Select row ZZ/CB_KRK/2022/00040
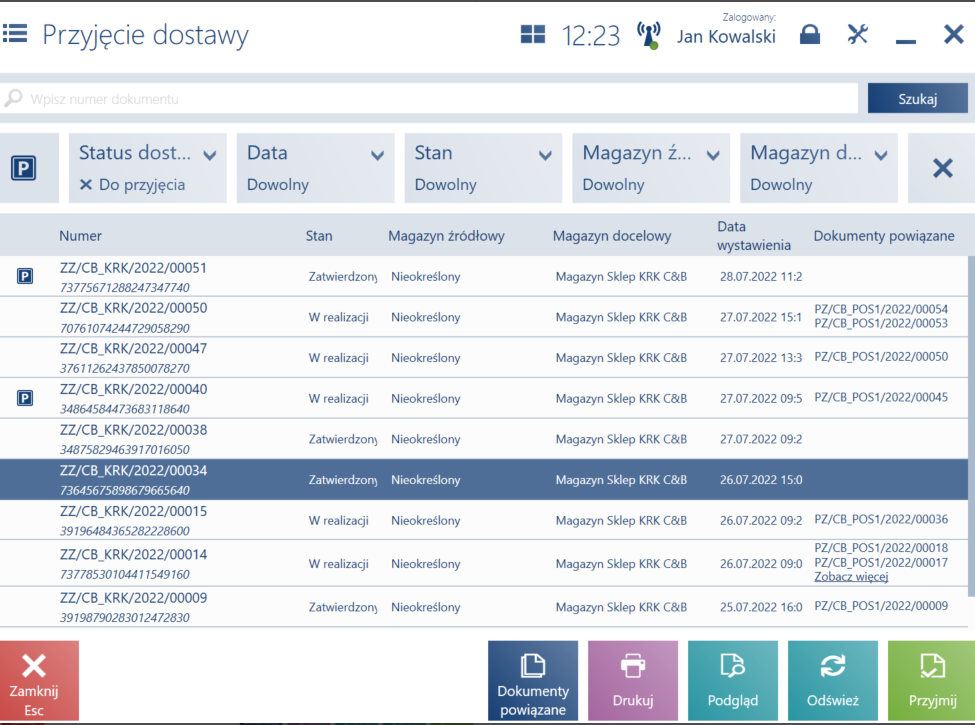Image resolution: width=975 pixels, height=725 pixels. [x=484, y=398]
